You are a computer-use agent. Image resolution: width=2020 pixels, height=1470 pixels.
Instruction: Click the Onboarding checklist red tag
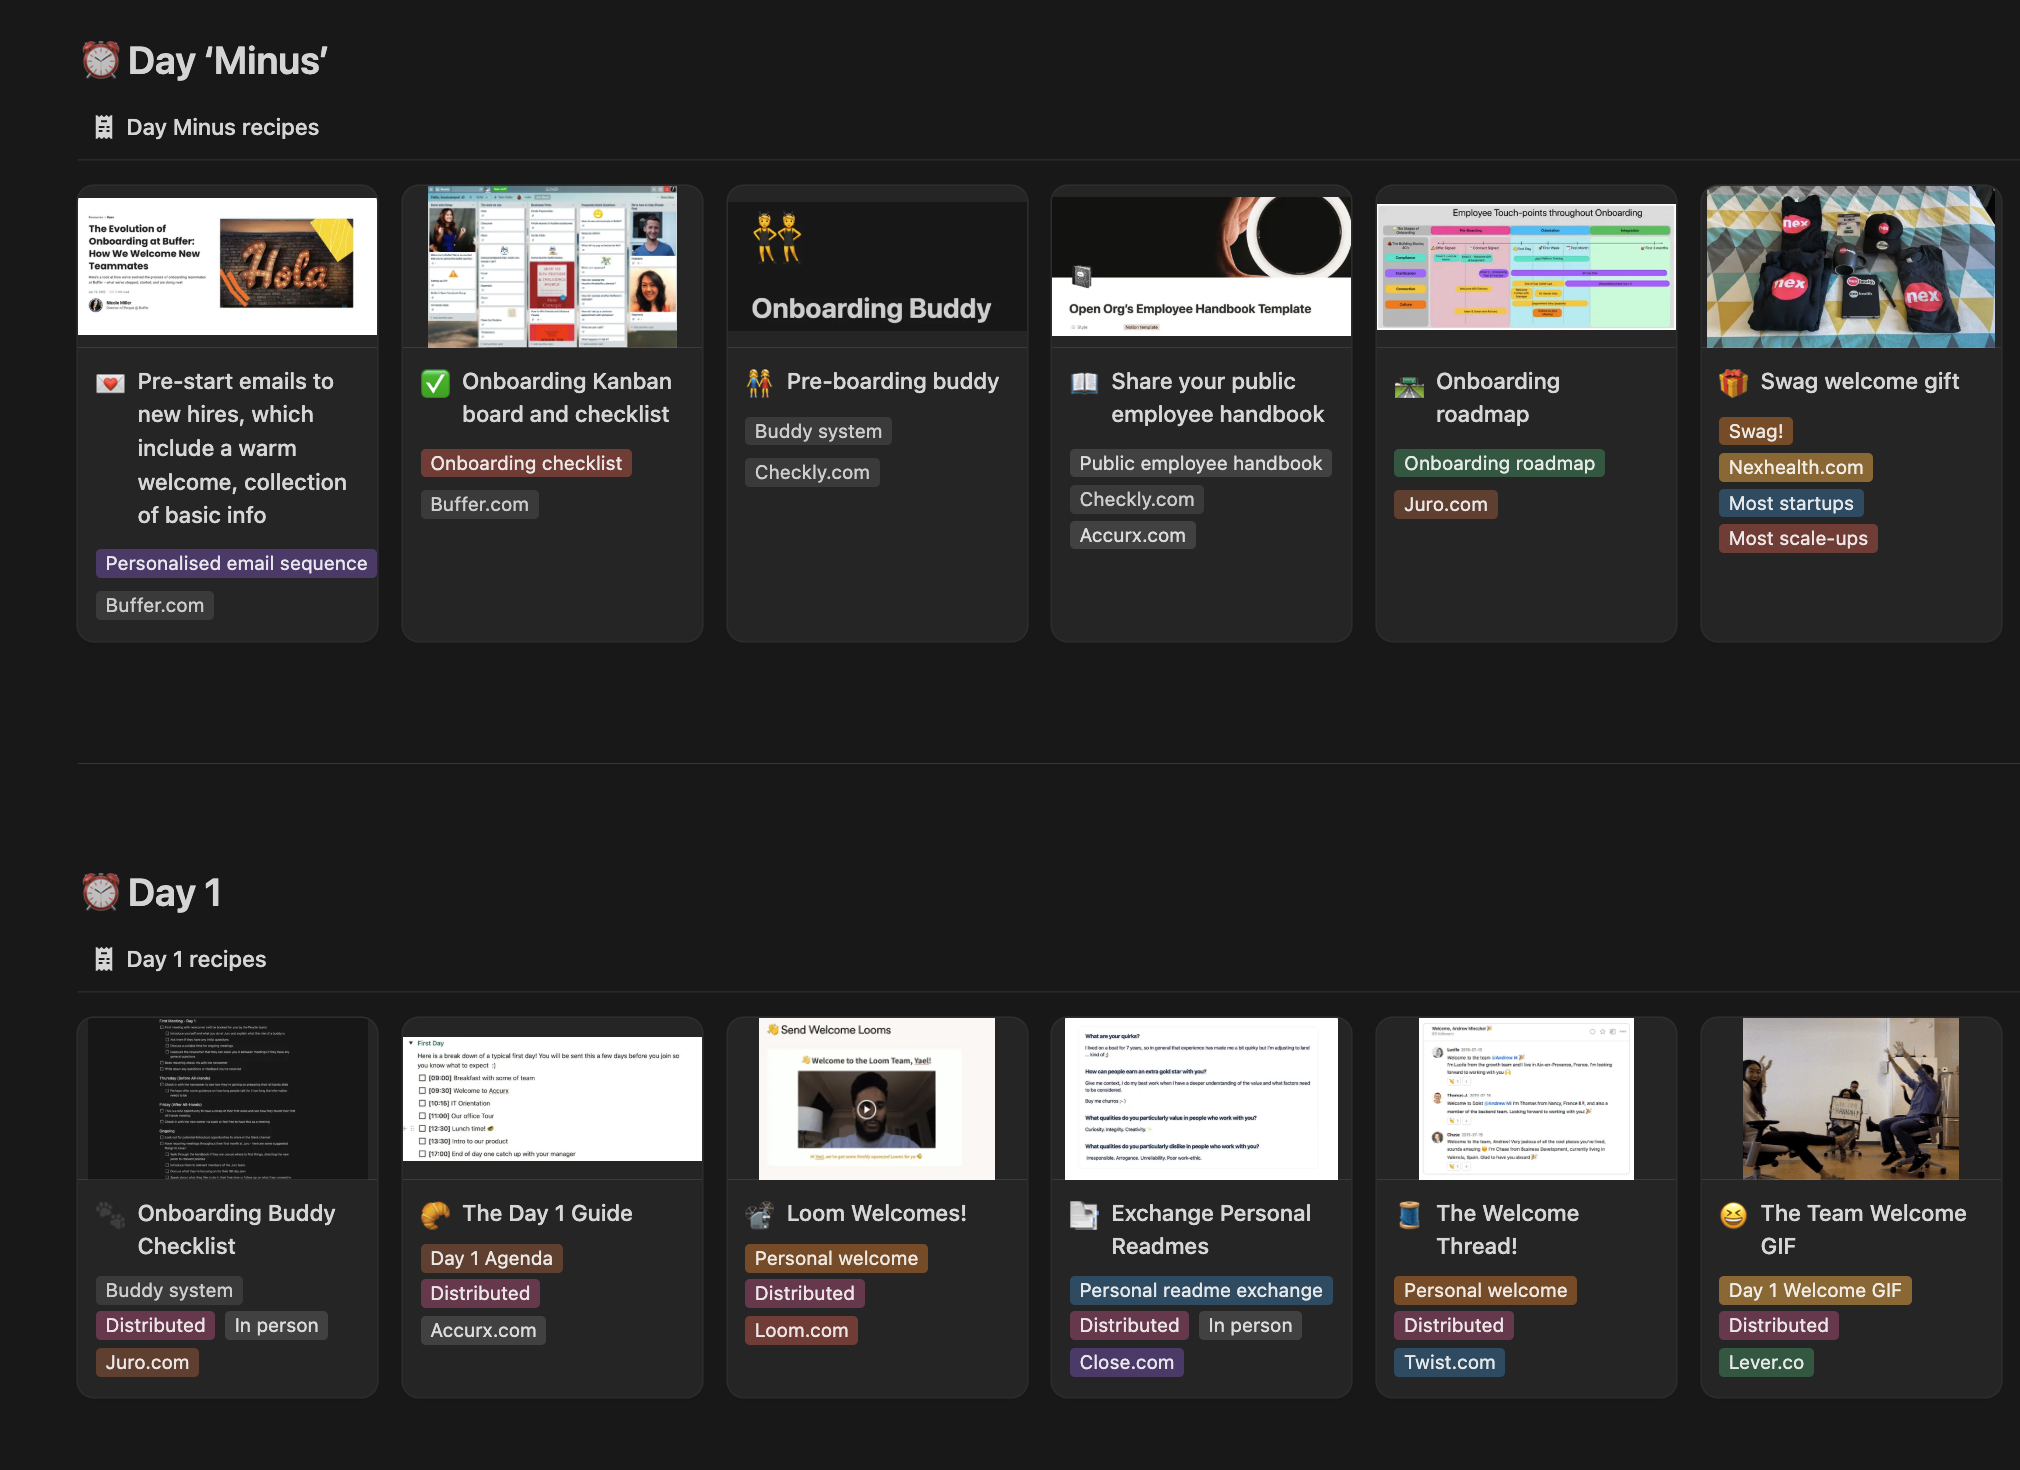[526, 463]
